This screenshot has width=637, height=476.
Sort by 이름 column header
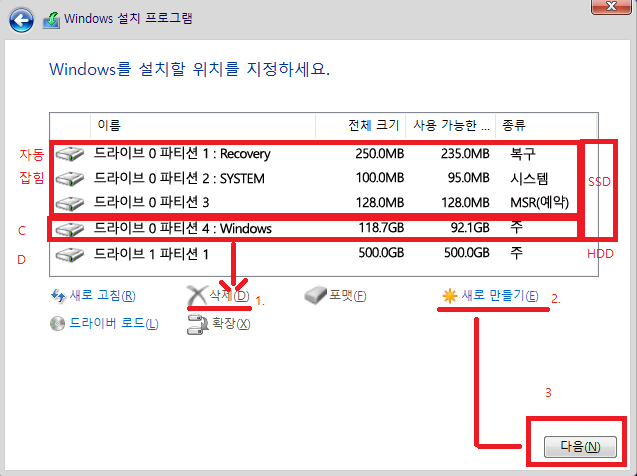pyautogui.click(x=203, y=125)
